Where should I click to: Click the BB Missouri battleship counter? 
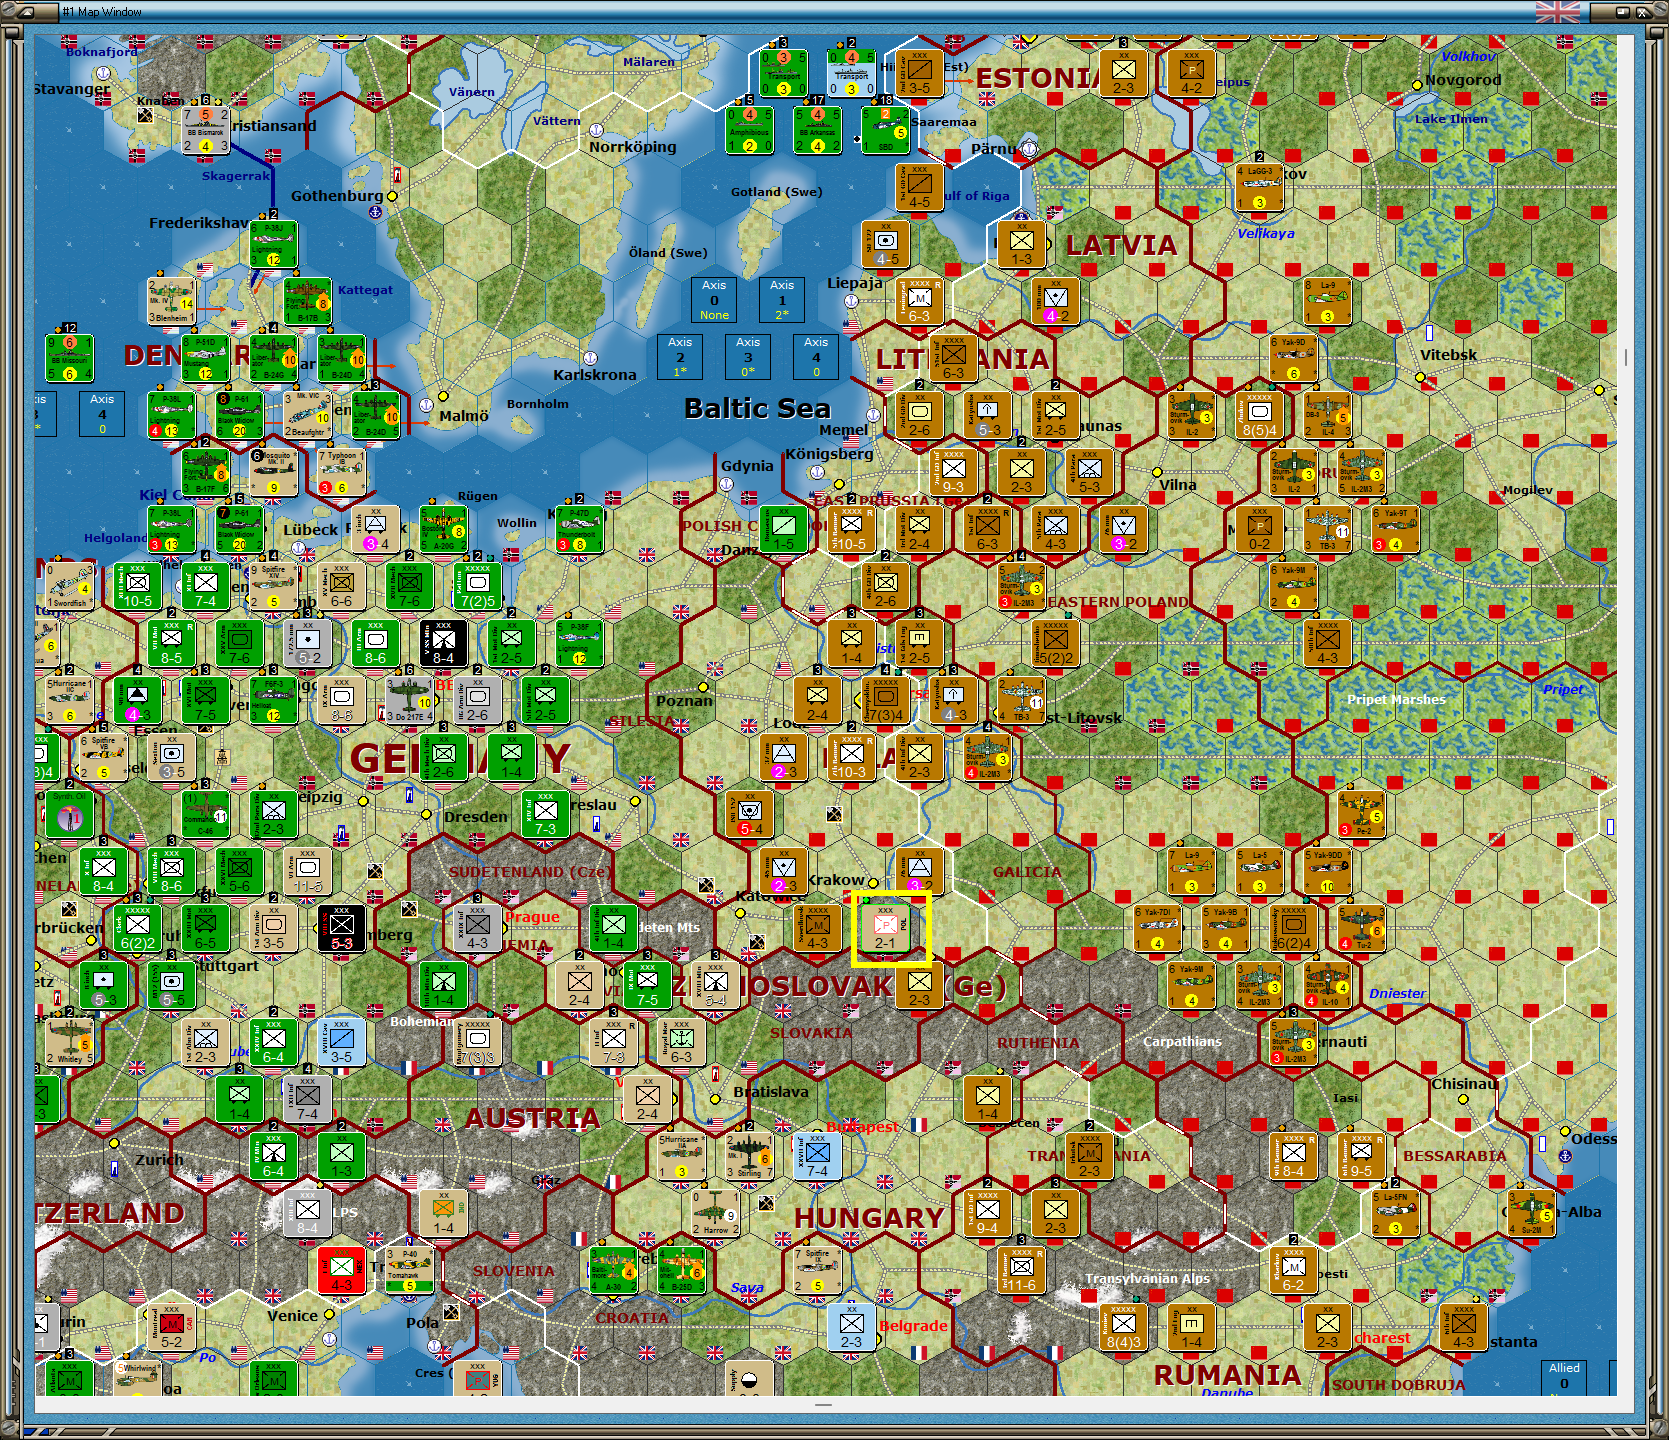69,358
